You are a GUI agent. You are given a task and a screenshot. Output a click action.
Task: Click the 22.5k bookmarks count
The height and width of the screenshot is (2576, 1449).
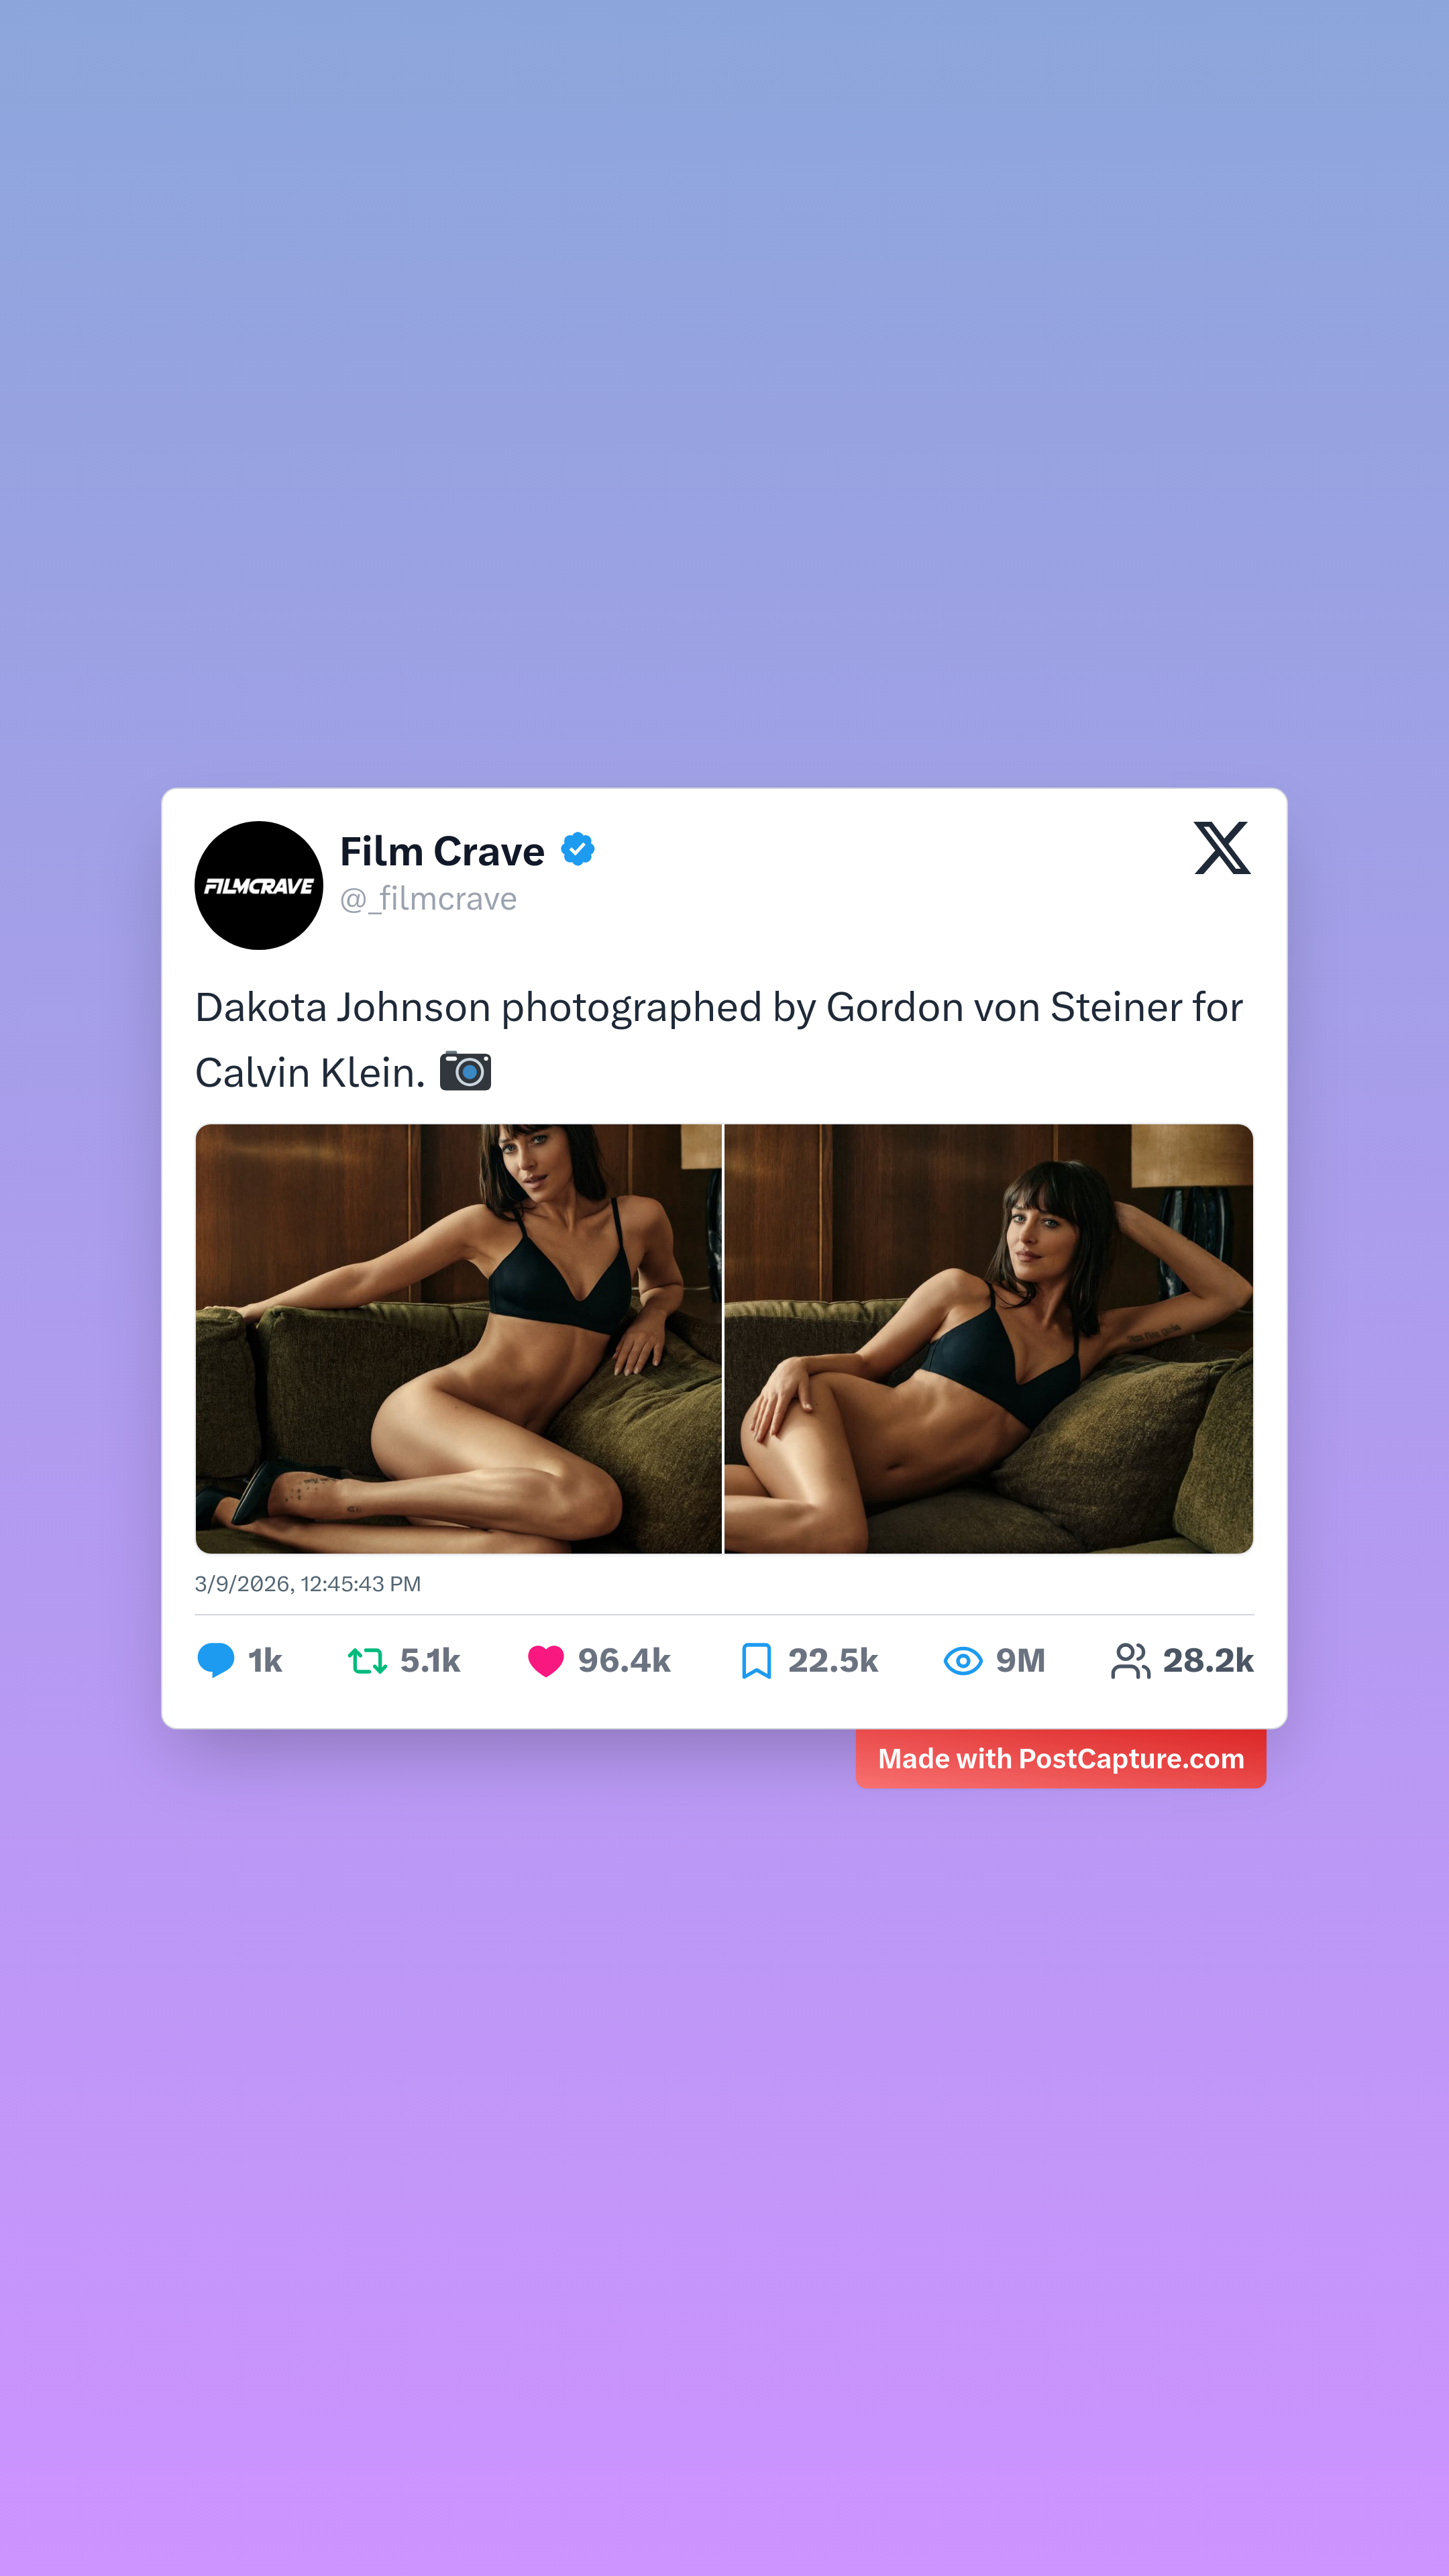(833, 1661)
